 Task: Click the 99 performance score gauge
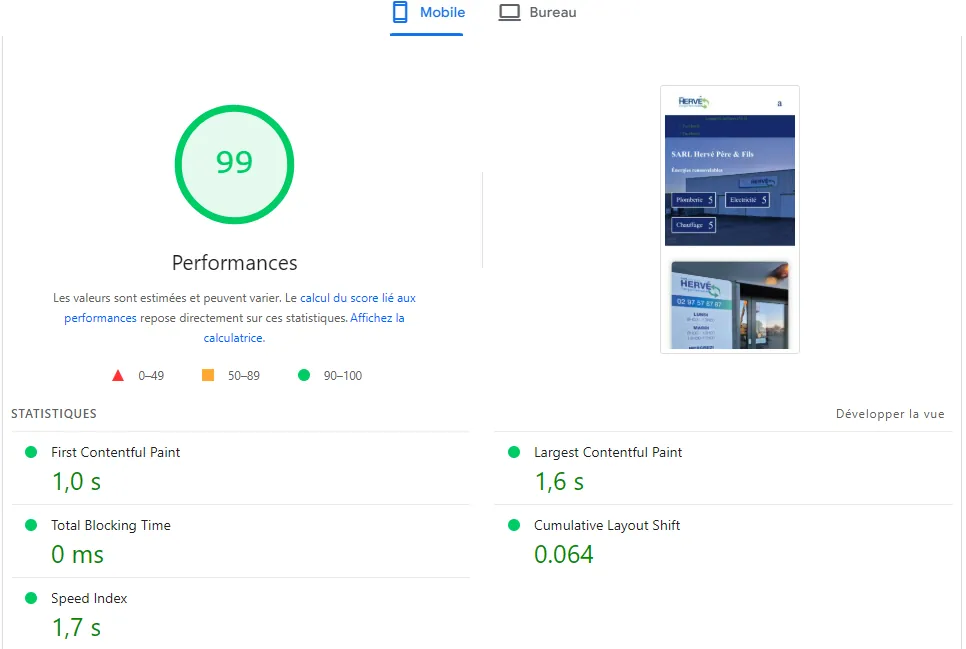pos(234,164)
